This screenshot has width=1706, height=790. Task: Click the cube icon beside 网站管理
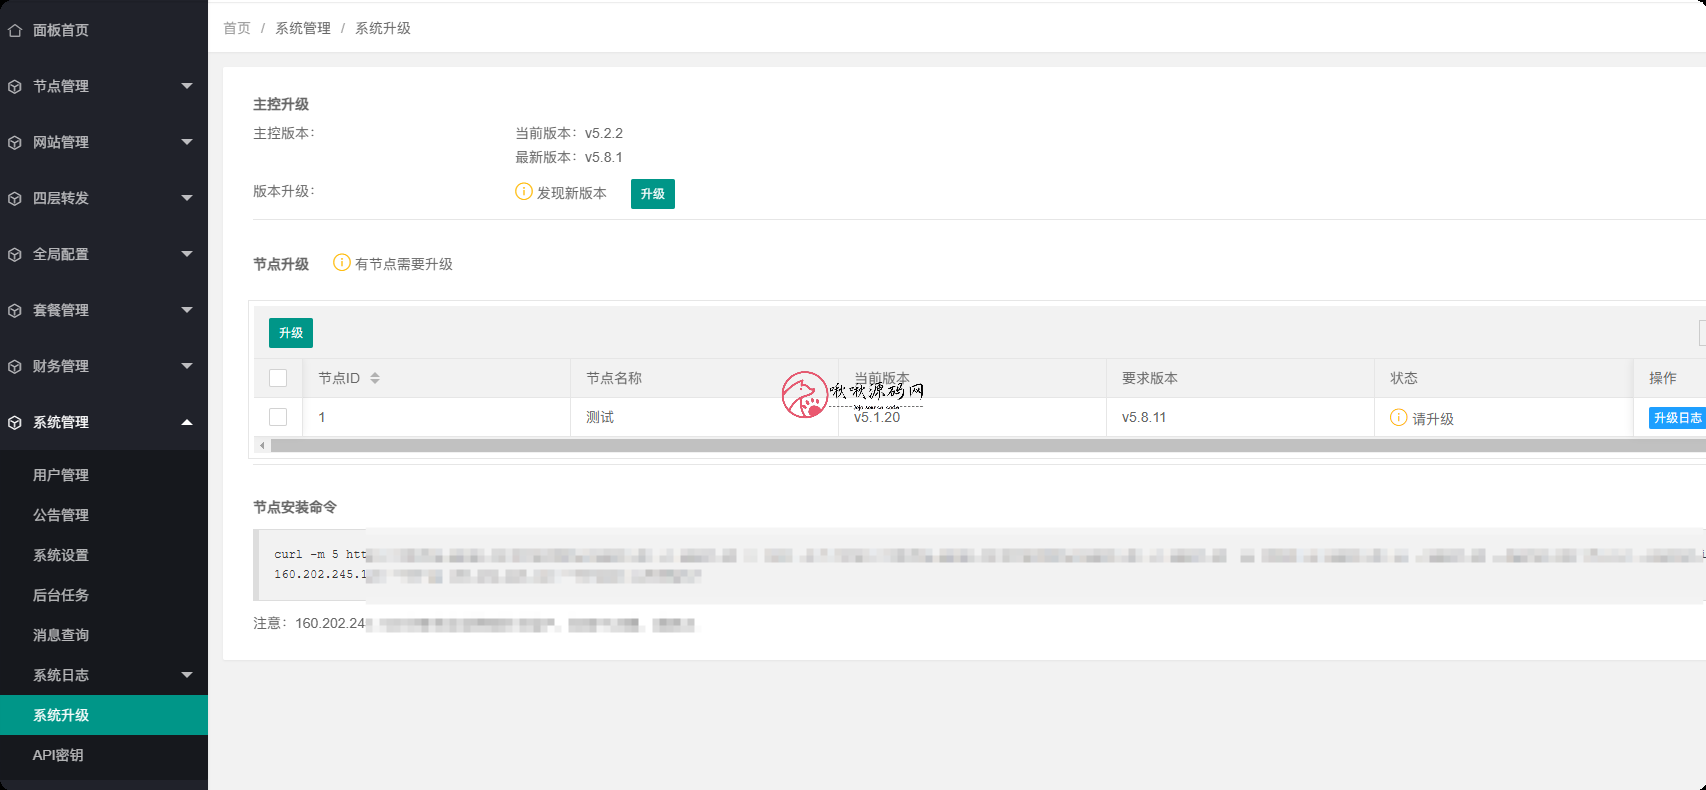coord(15,143)
